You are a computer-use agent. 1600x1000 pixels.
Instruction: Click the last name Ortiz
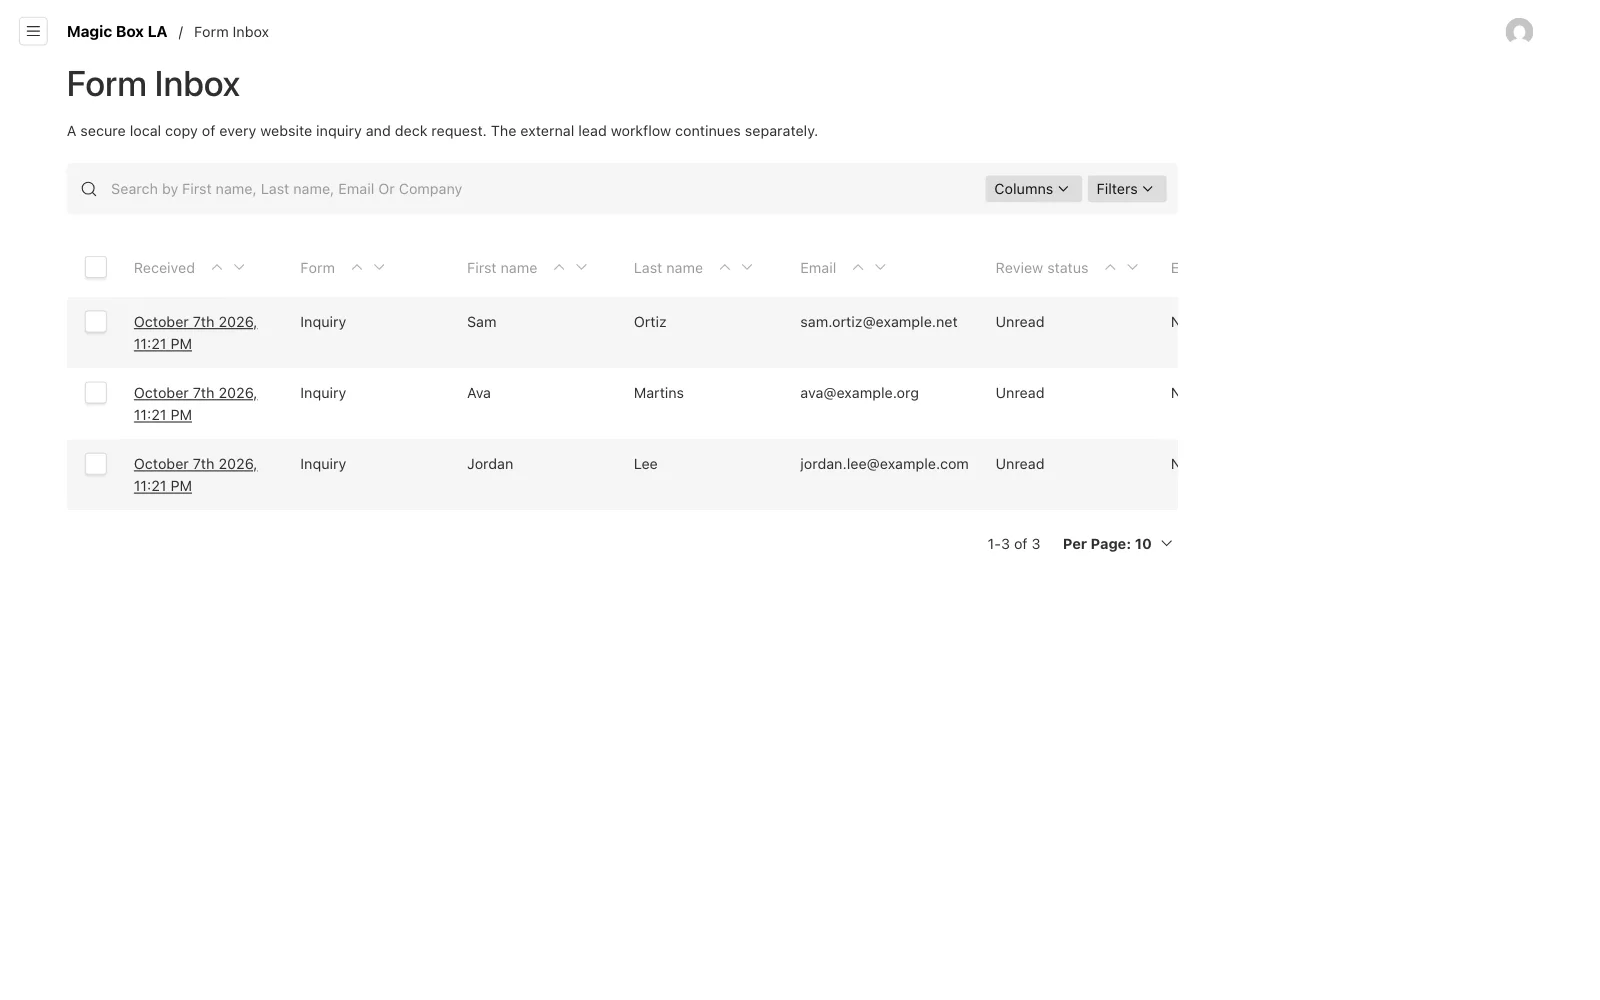[650, 322]
